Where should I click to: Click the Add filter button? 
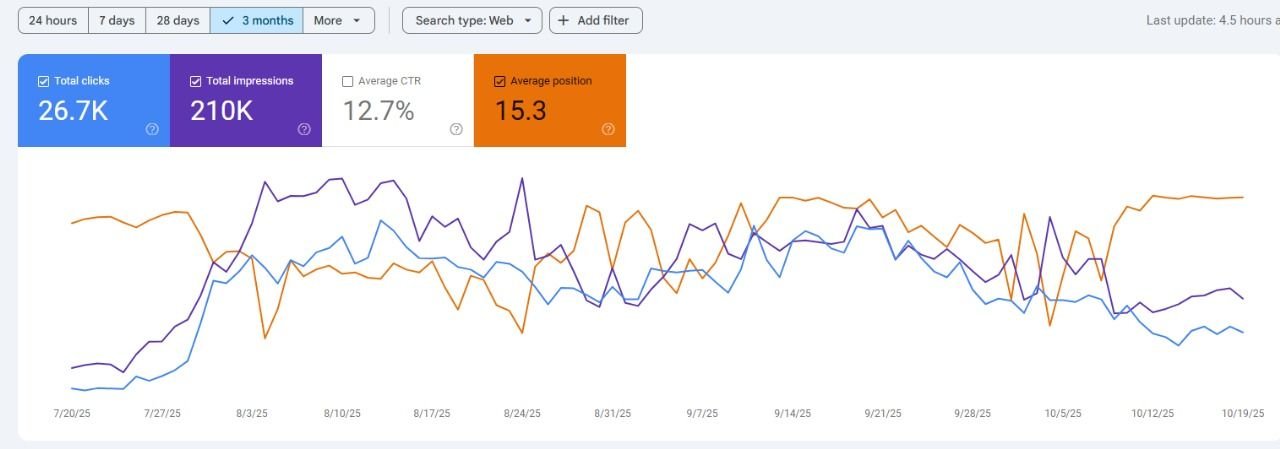pyautogui.click(x=596, y=20)
